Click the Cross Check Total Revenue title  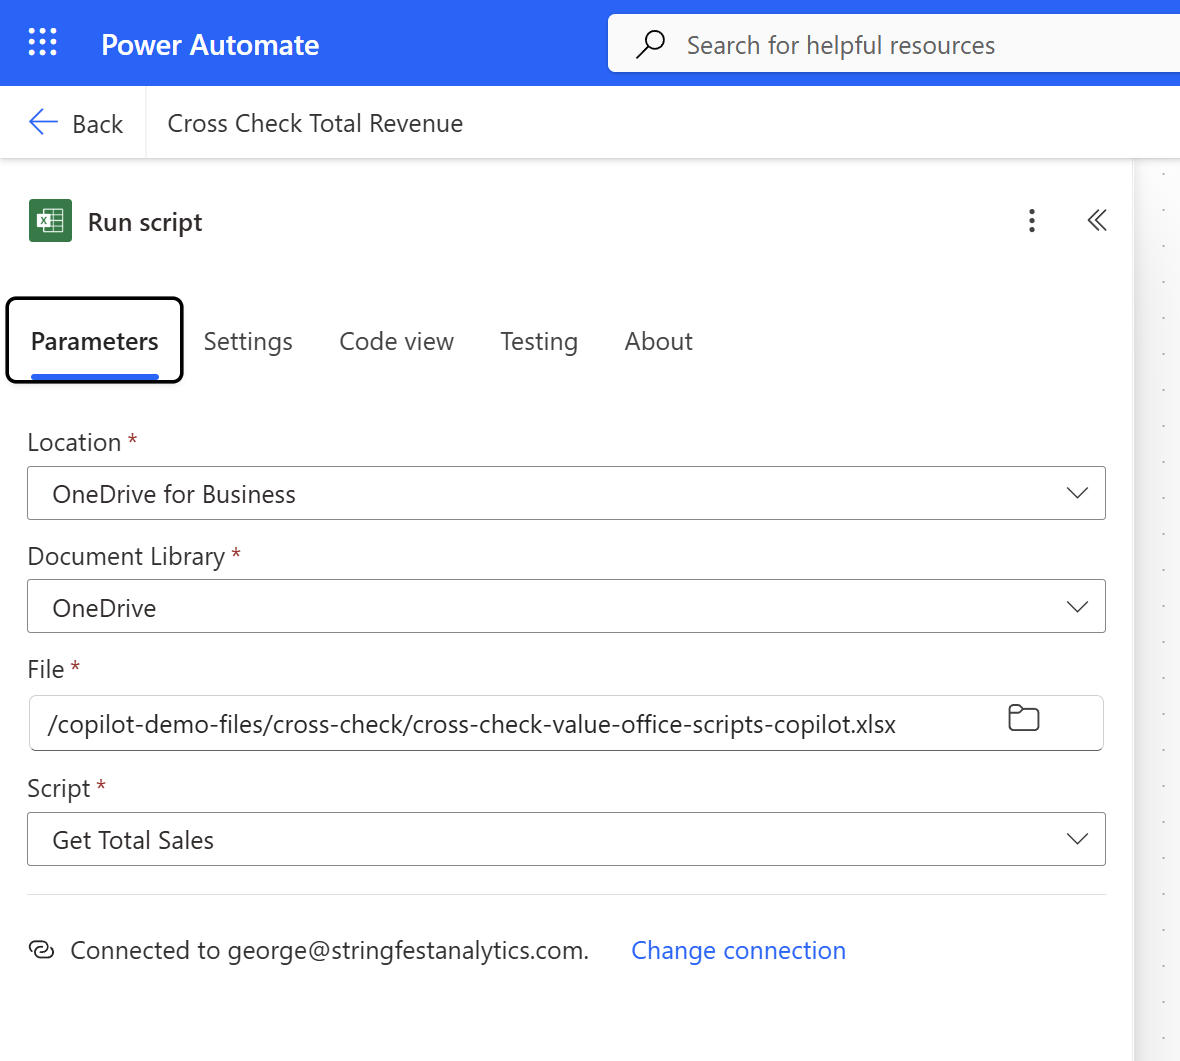(315, 122)
